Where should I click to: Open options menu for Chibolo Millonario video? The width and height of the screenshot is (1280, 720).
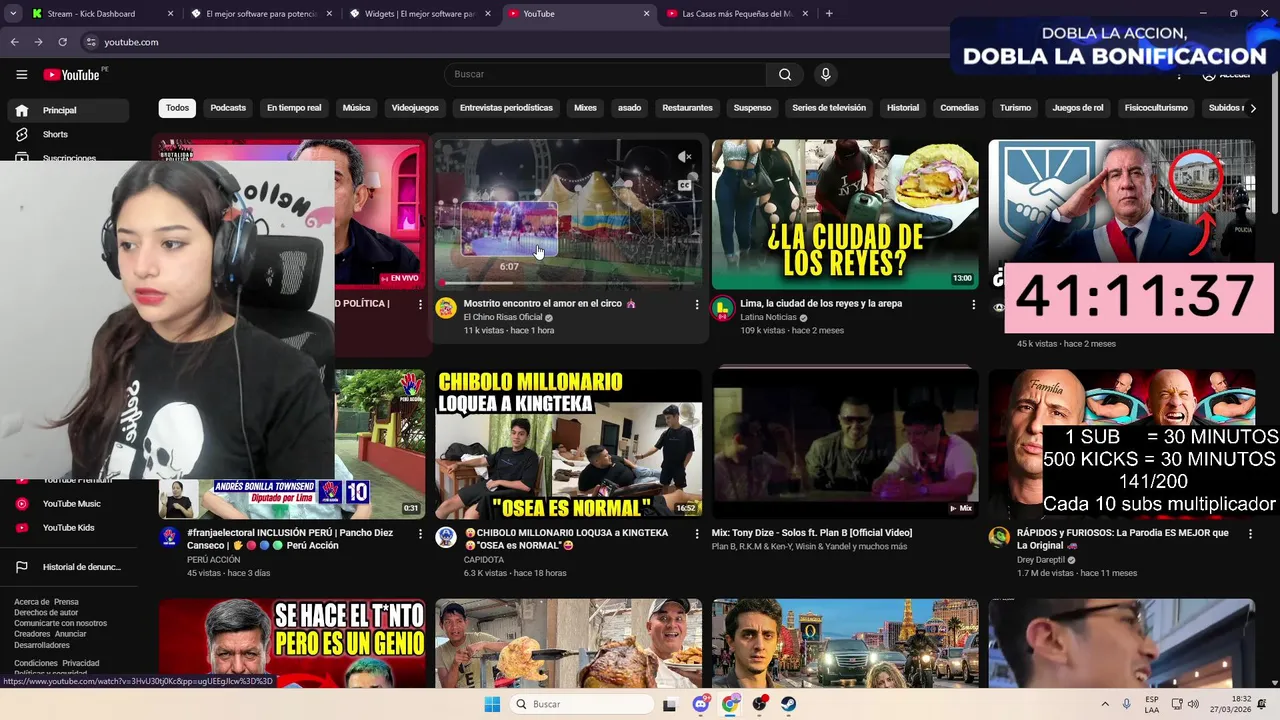click(697, 534)
